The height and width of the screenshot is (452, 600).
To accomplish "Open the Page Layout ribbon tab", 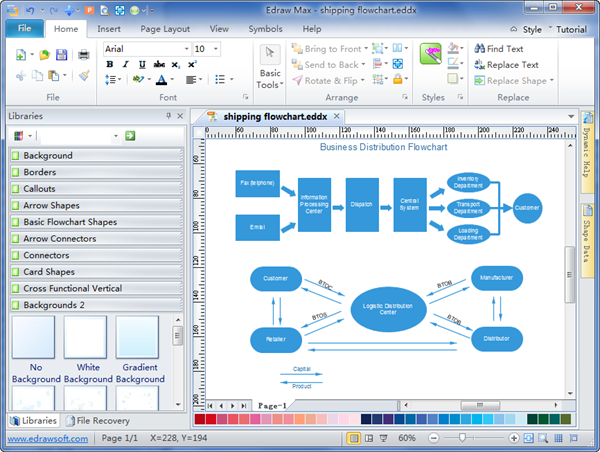I will coord(165,29).
